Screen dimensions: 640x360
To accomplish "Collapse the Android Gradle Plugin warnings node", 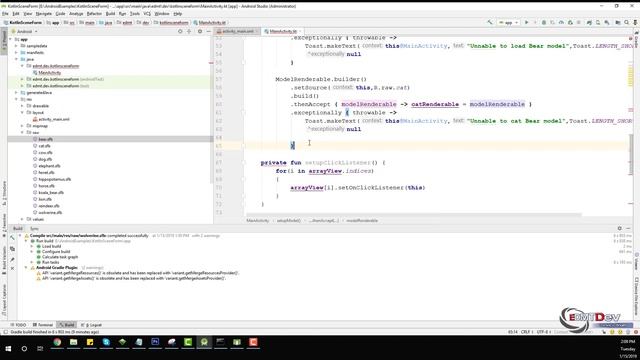I will [26, 268].
